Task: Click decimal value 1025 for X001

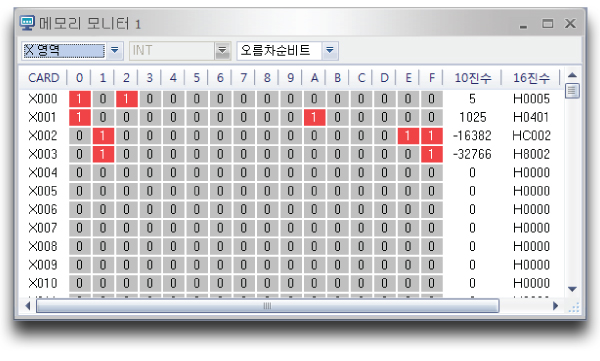Action: tap(473, 117)
